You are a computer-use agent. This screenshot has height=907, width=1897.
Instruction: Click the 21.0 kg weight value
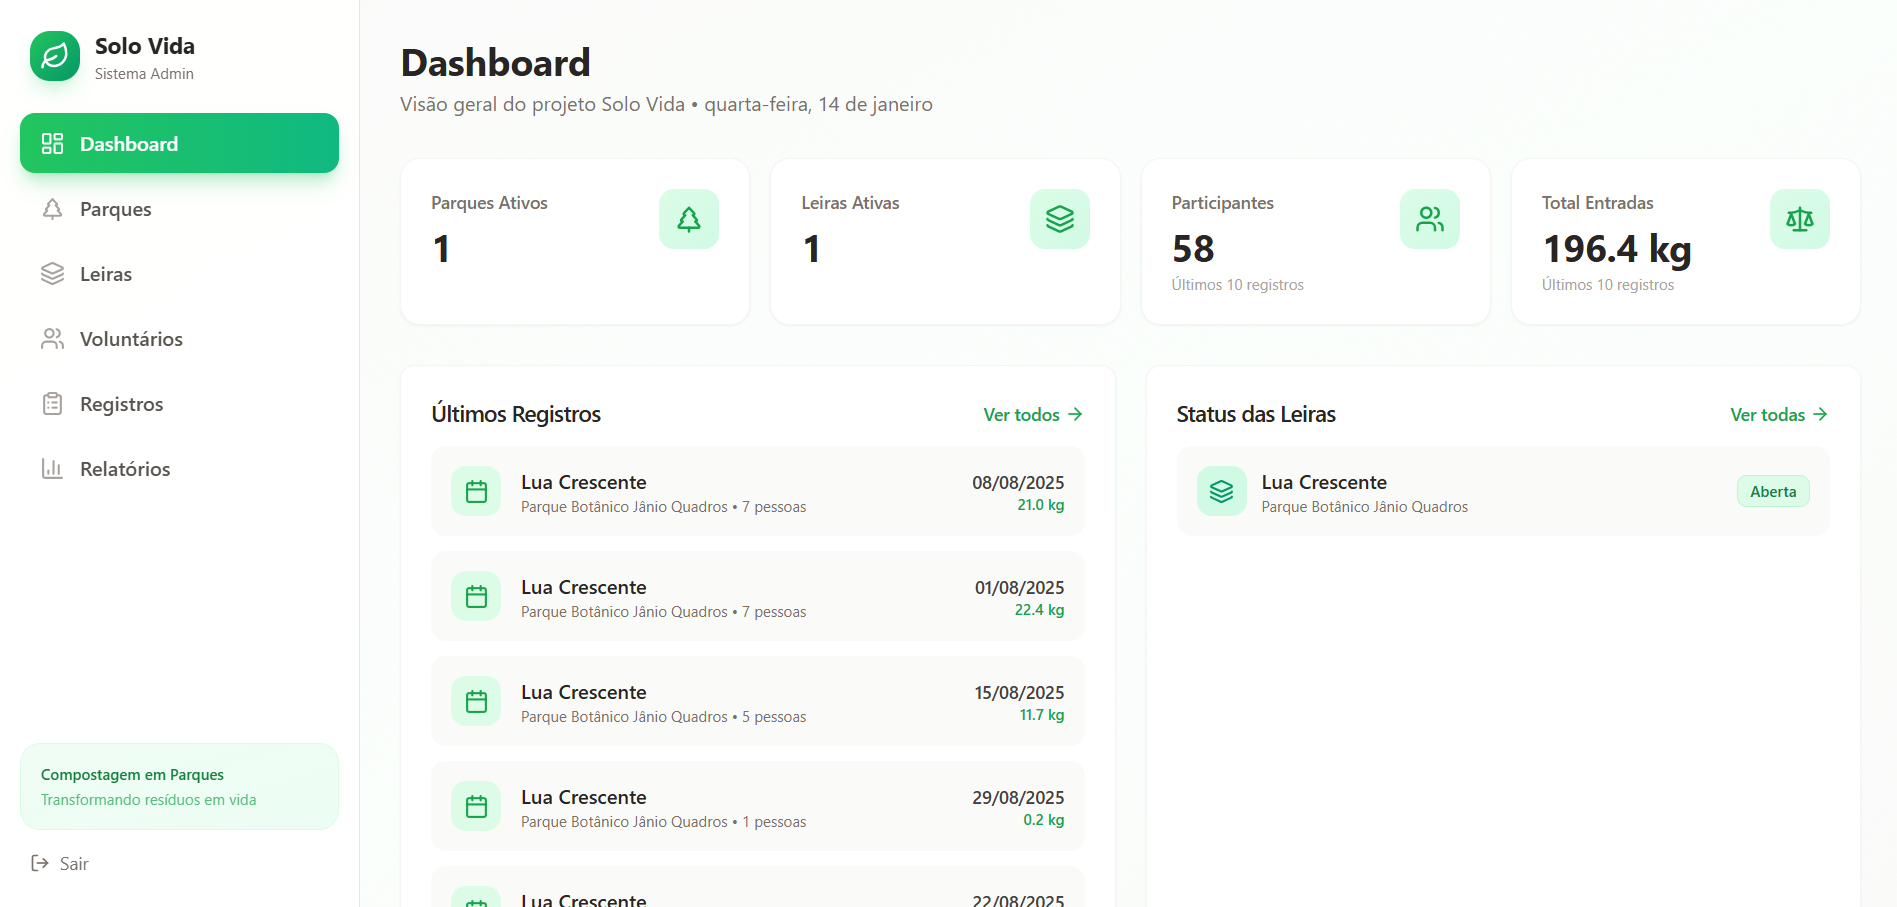click(x=1041, y=505)
